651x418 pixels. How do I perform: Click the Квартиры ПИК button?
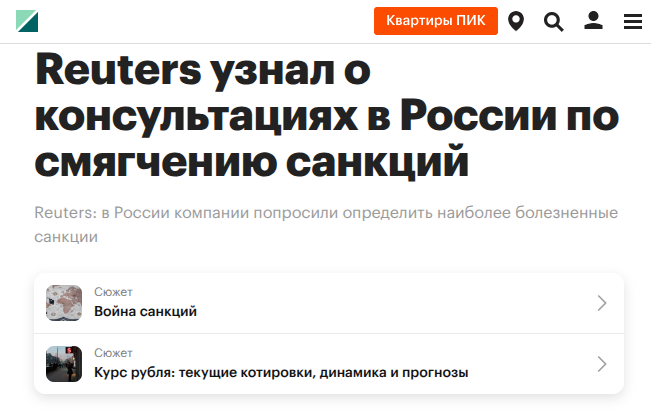(x=436, y=21)
